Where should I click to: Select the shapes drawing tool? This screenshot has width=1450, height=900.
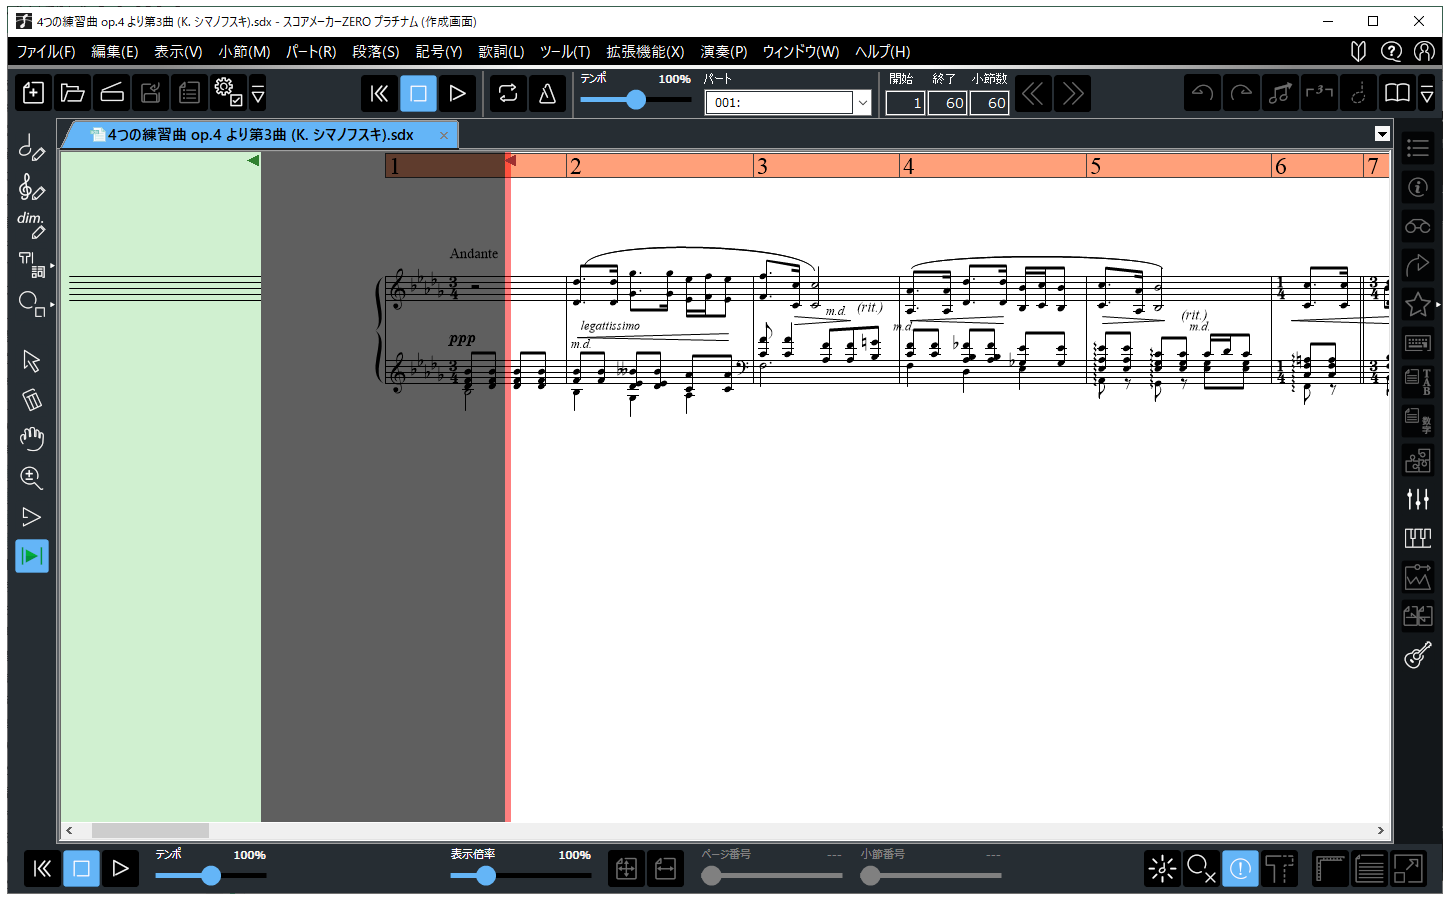pyautogui.click(x=32, y=303)
